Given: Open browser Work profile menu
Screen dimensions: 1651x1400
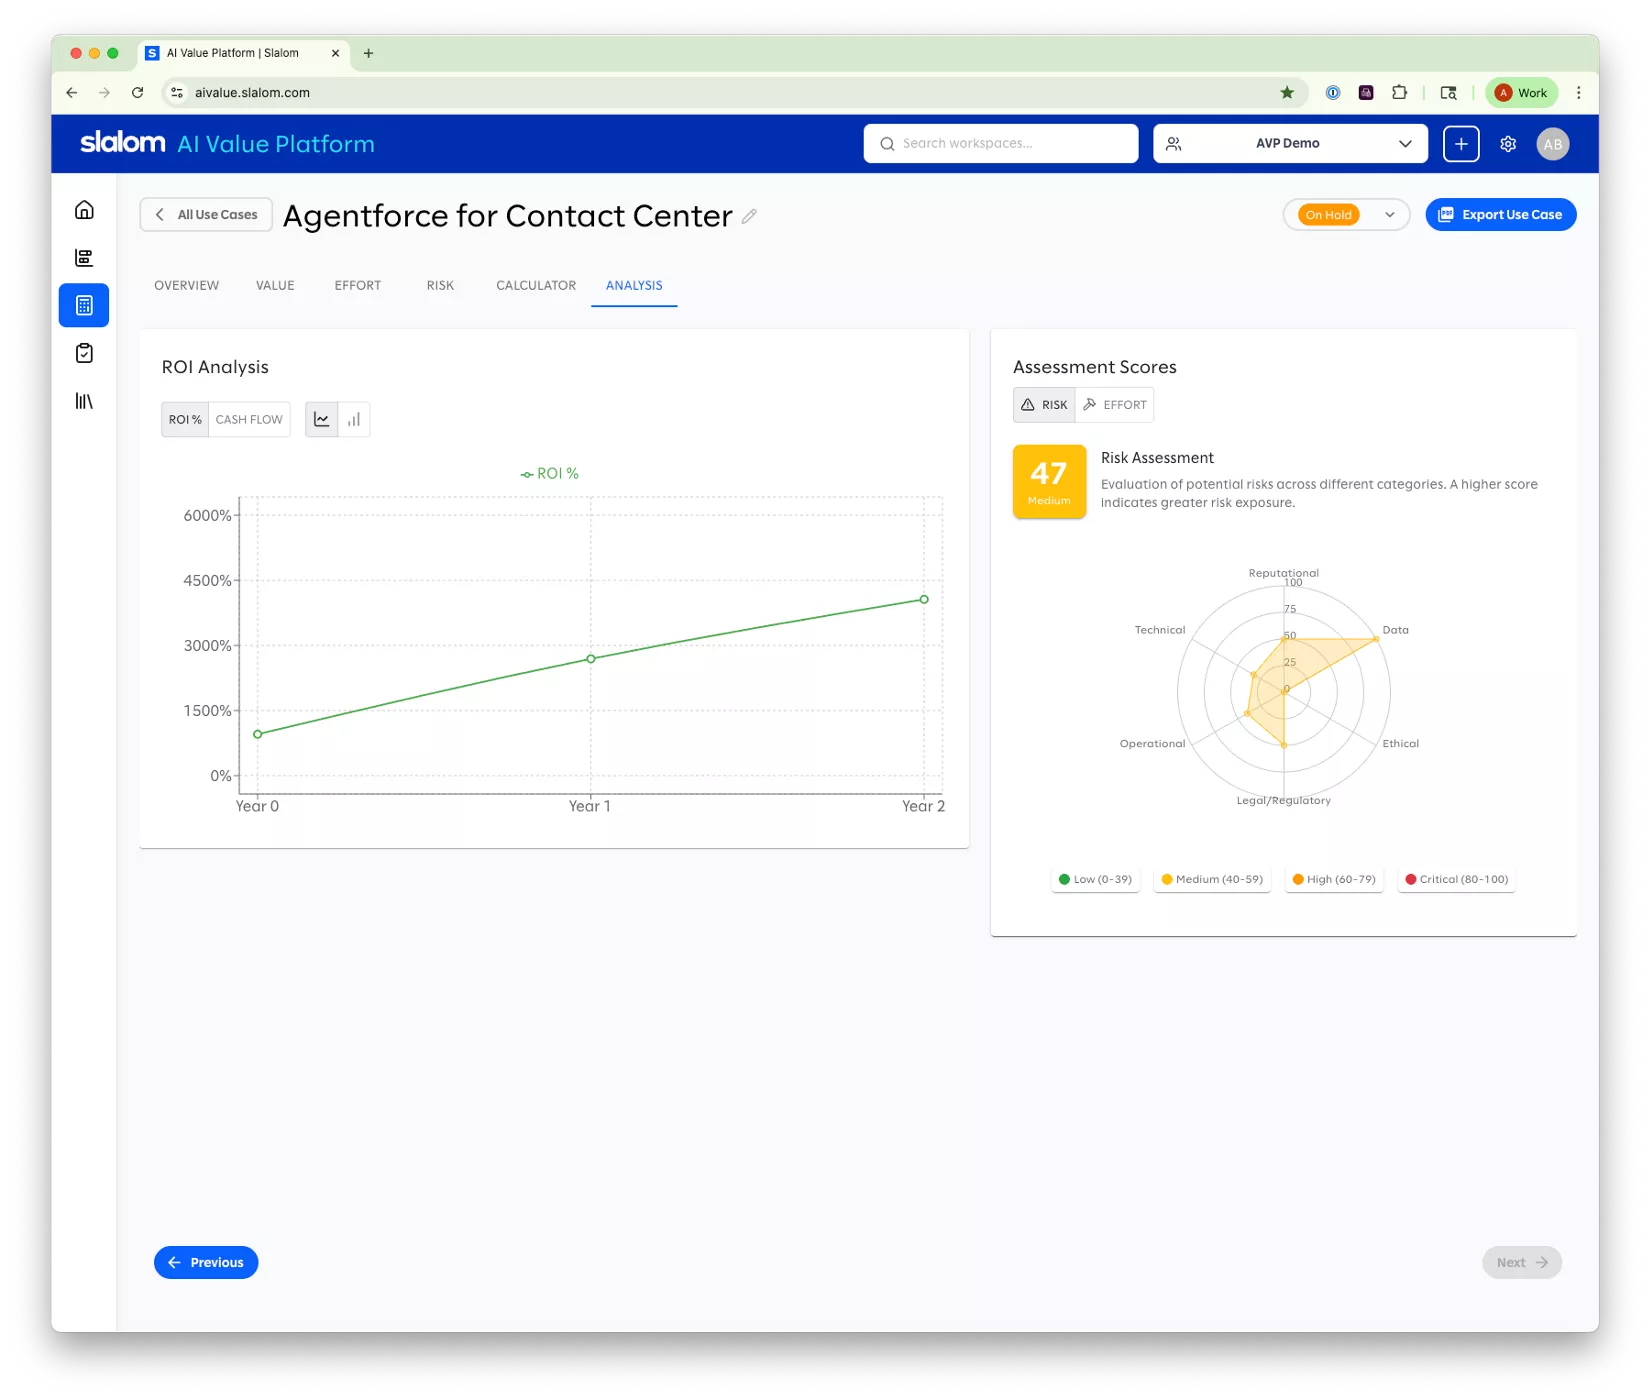Looking at the screenshot, I should point(1521,92).
